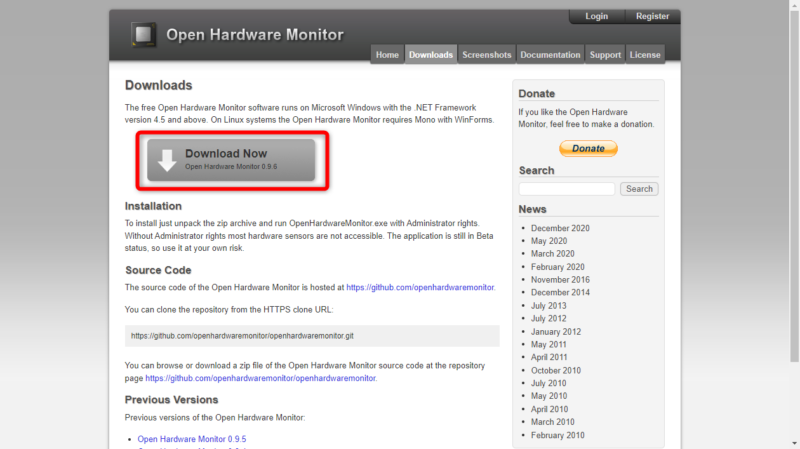800x449 pixels.
Task: Open May 2010 news link
Action: click(549, 396)
